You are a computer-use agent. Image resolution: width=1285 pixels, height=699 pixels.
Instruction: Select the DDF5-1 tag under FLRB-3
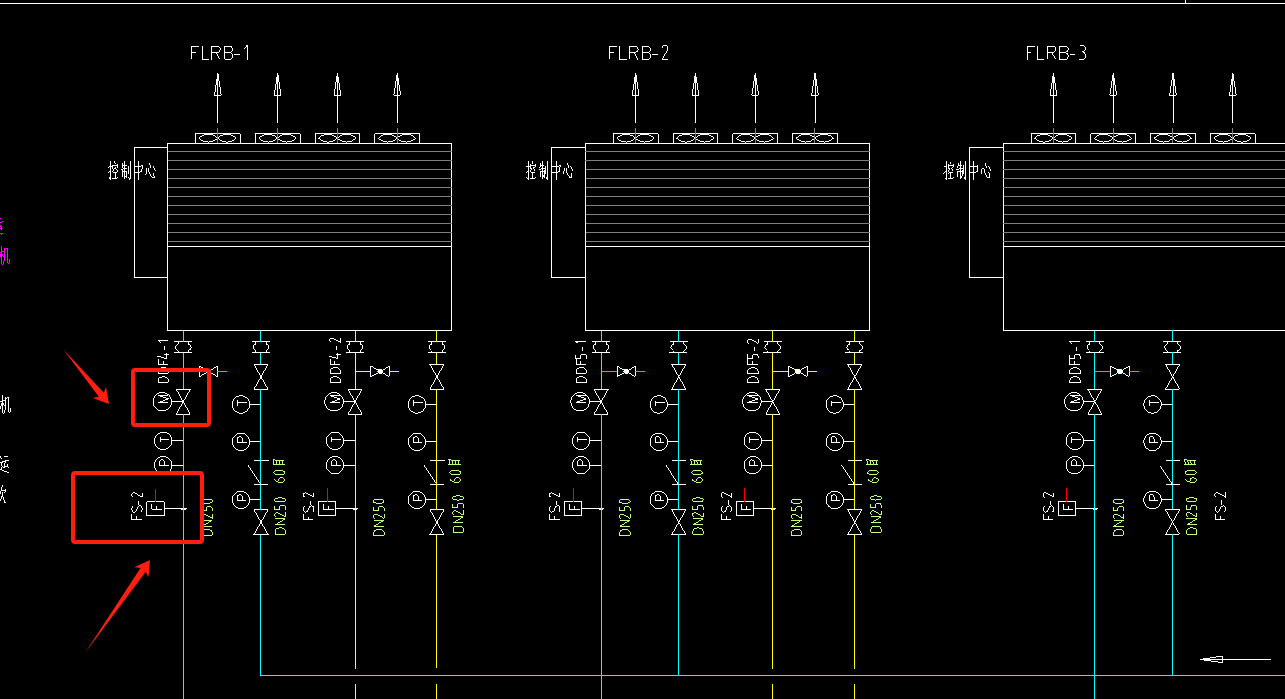[1075, 361]
